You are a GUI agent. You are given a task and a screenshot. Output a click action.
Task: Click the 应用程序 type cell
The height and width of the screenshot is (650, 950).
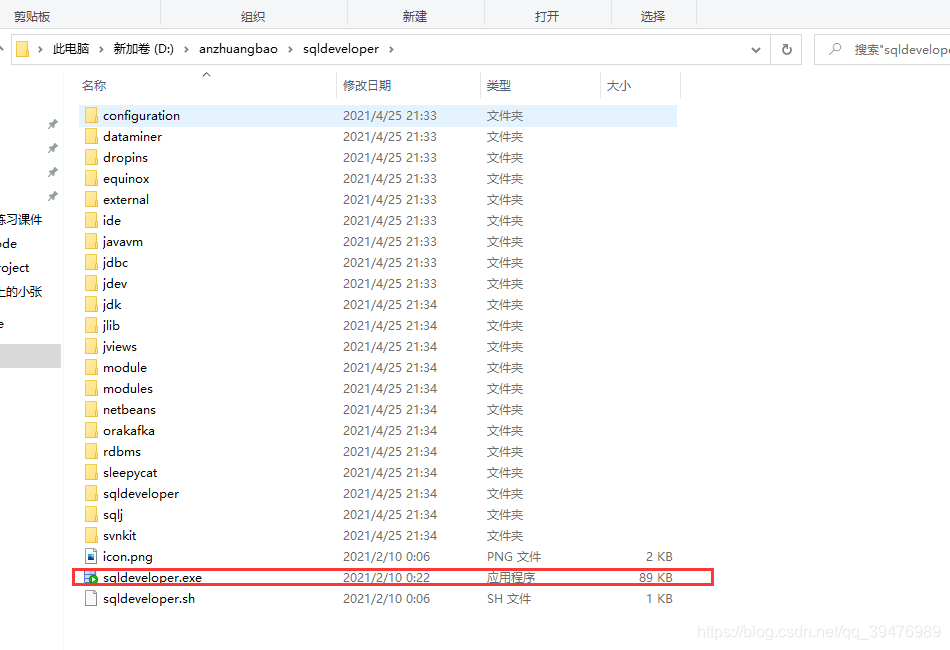coord(511,577)
